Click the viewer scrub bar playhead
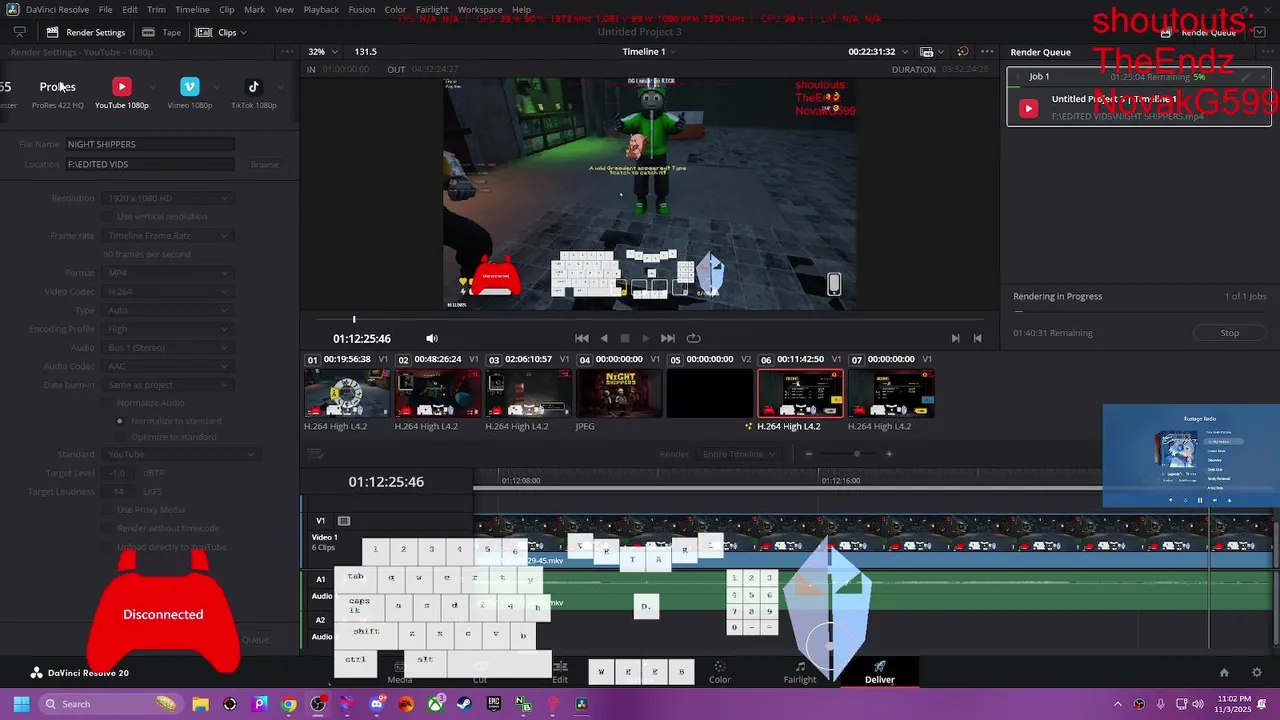 pyautogui.click(x=353, y=319)
